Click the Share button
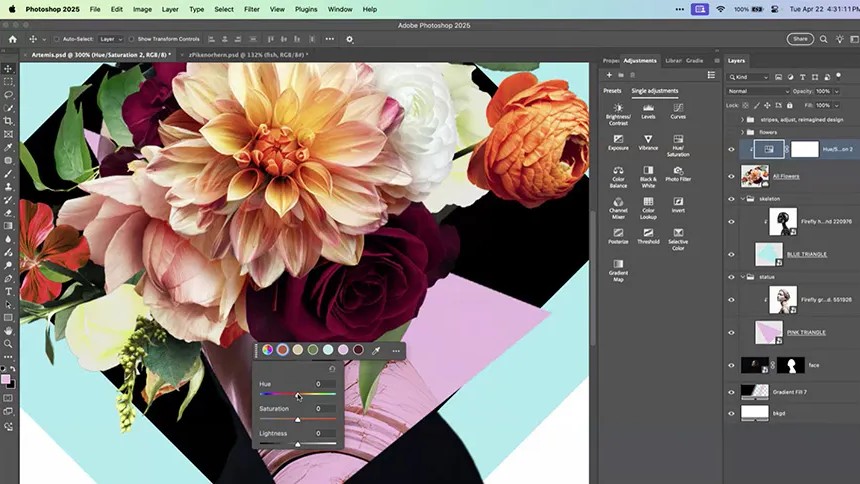The image size is (860, 484). click(799, 39)
